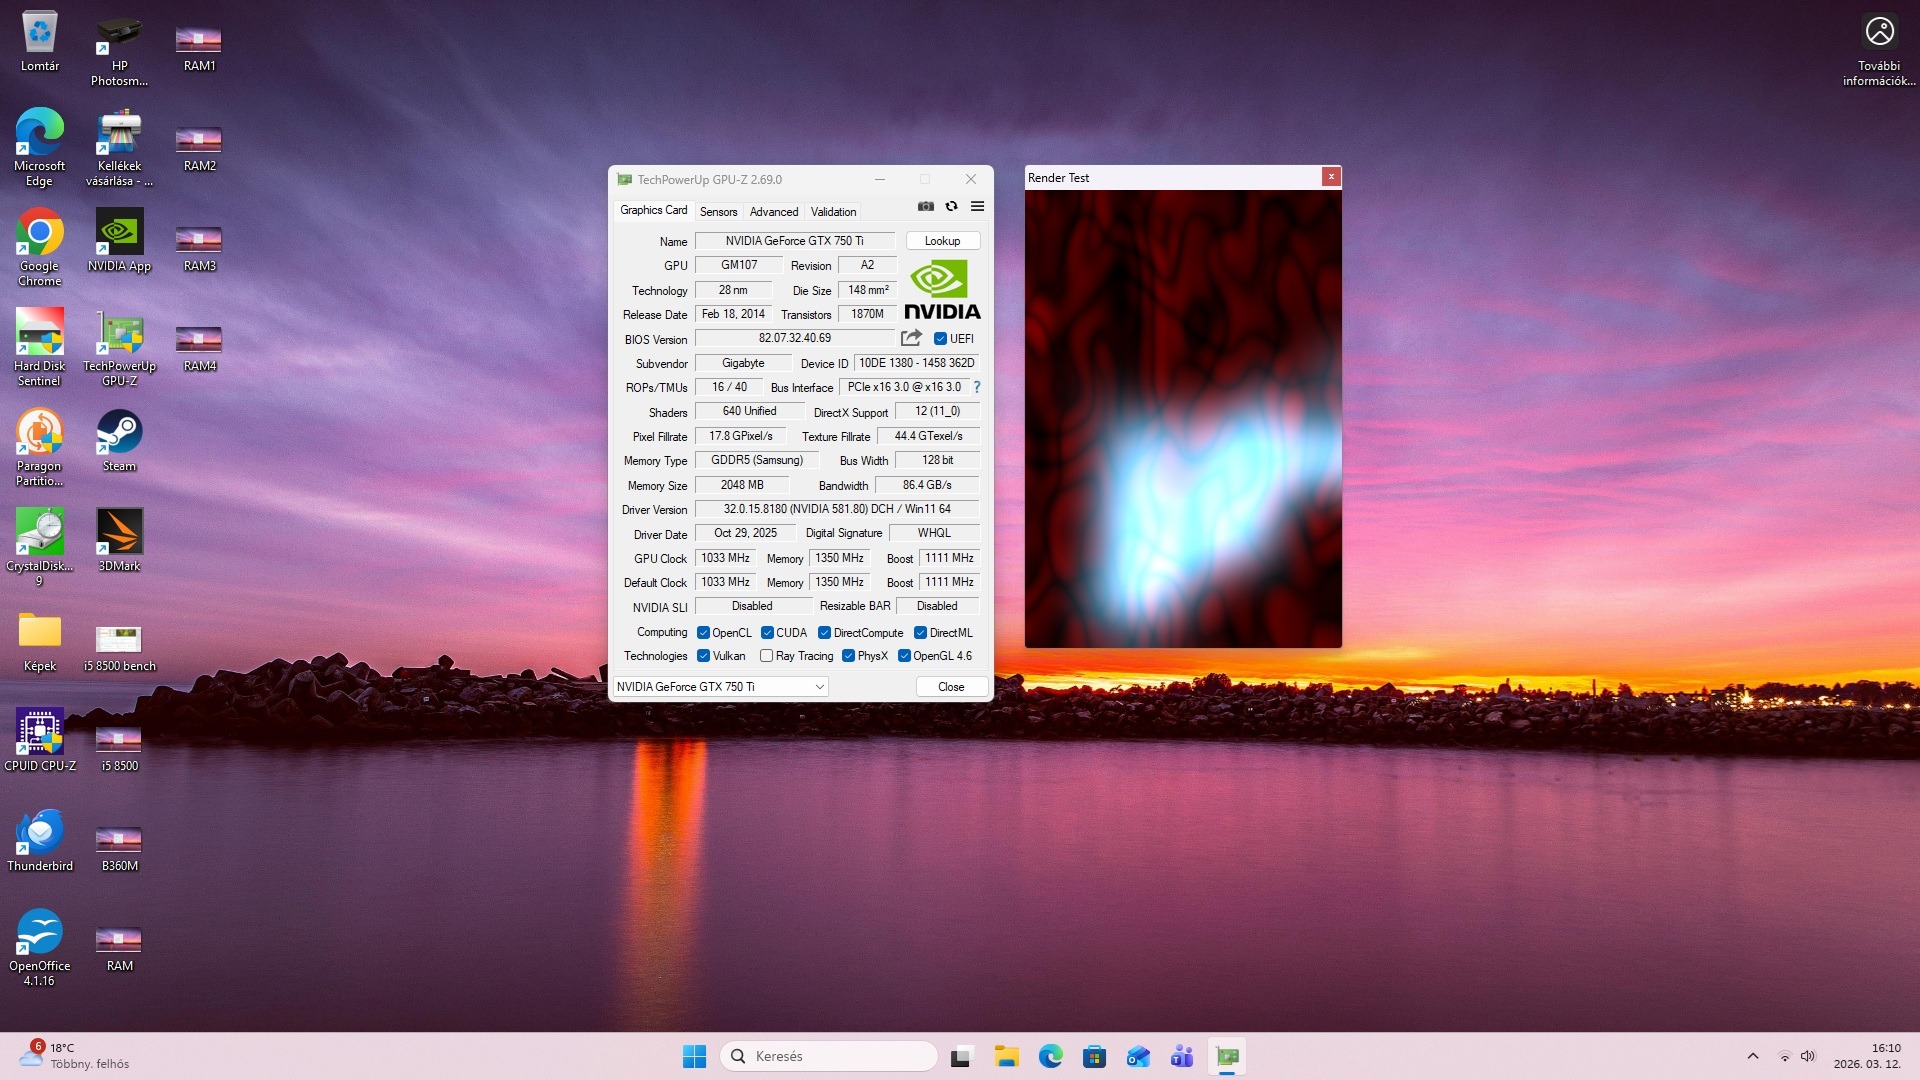Switch to the Sensors tab
The height and width of the screenshot is (1080, 1920).
click(718, 212)
